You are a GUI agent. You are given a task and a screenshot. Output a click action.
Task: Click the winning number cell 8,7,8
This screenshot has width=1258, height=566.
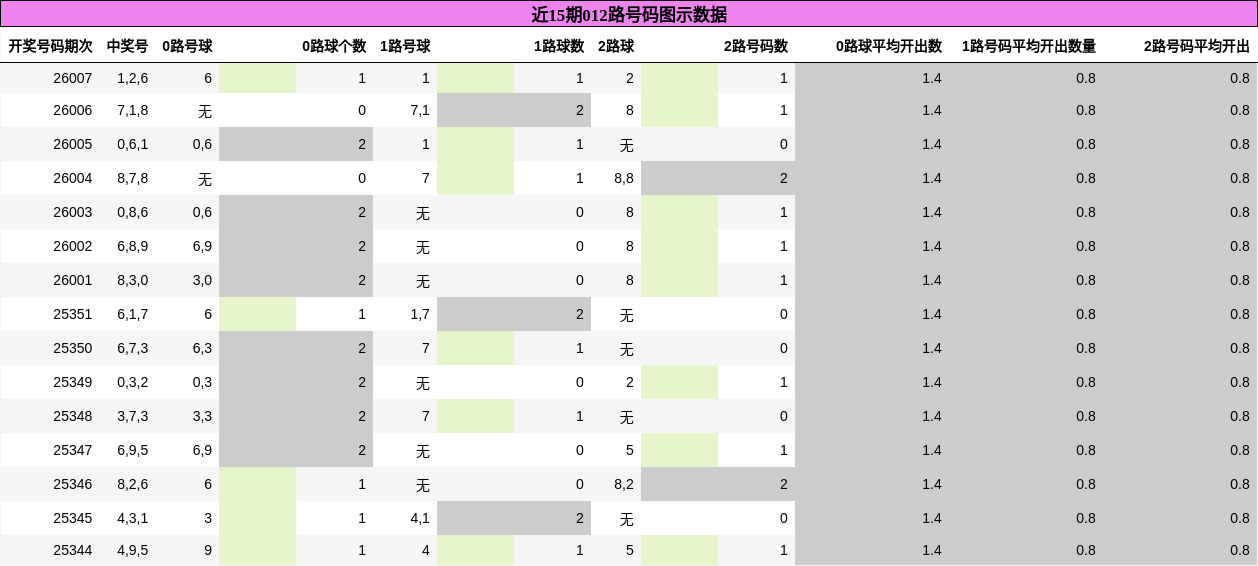(132, 178)
